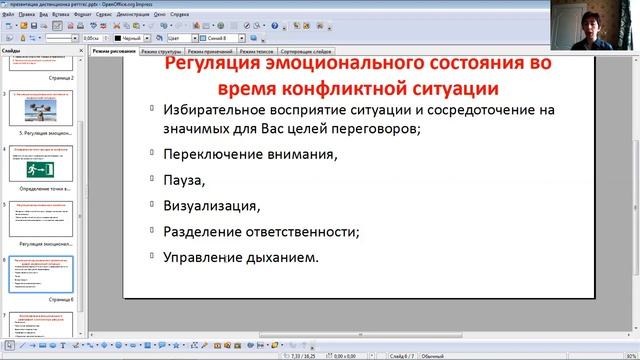The image size is (640, 360).
Task: Toggle the display grid icon
Action: pyautogui.click(x=234, y=26)
